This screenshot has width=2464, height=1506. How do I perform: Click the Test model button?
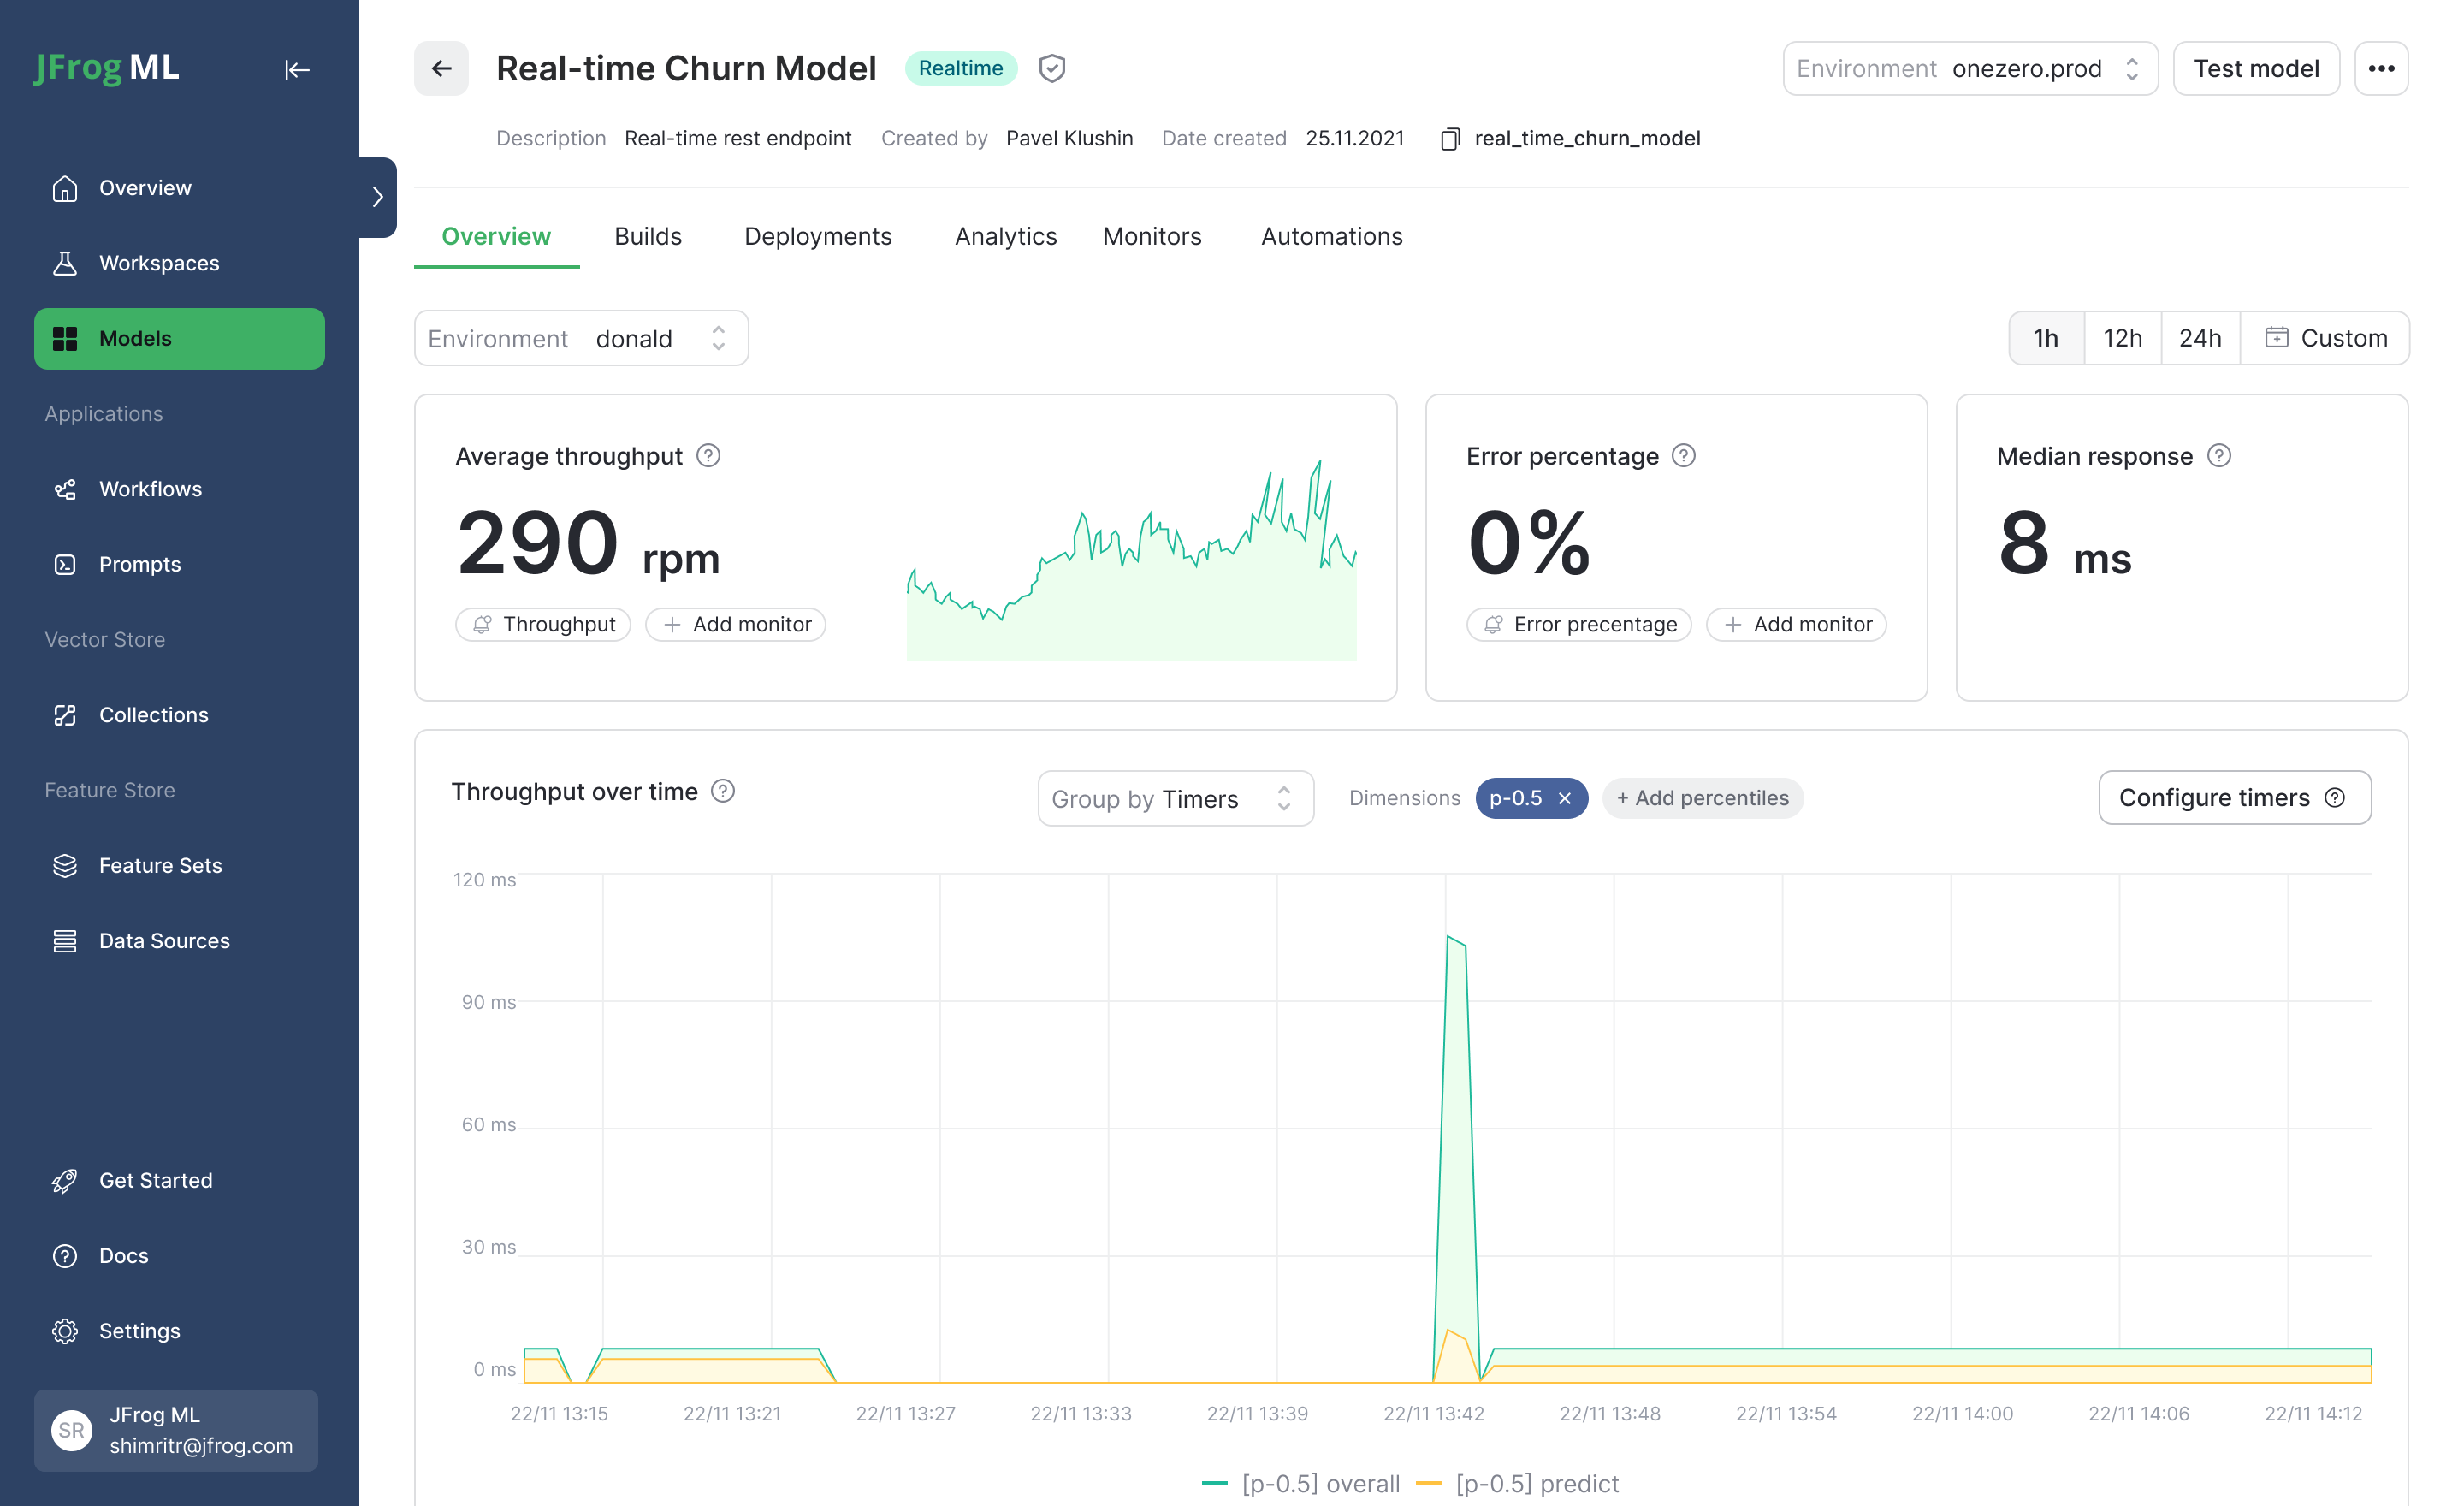(2256, 69)
